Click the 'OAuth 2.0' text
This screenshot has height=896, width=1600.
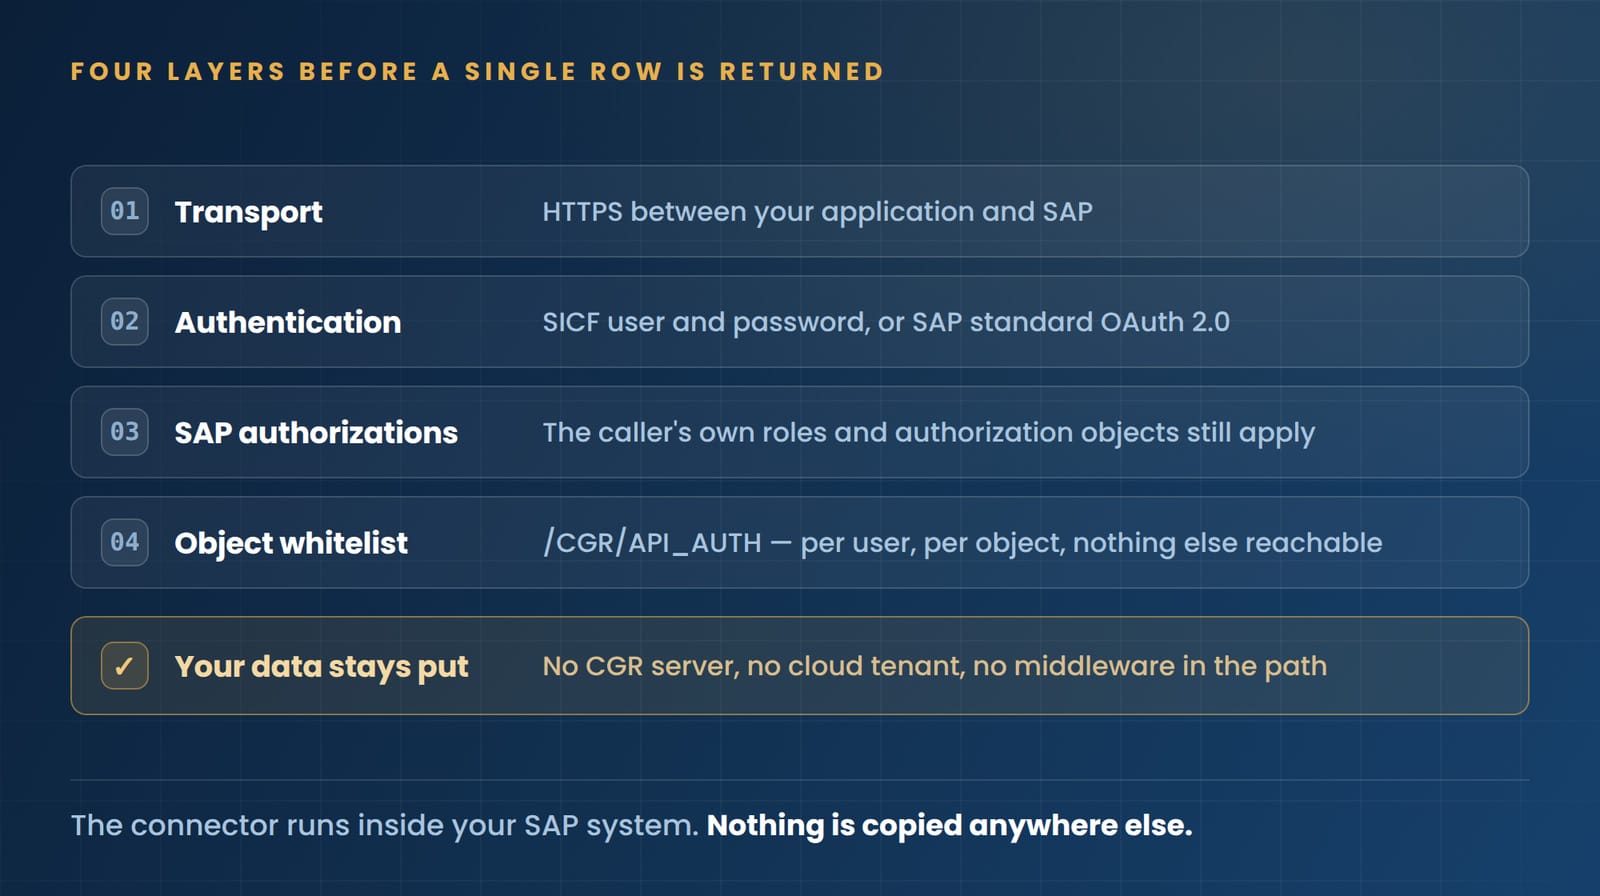point(1165,322)
